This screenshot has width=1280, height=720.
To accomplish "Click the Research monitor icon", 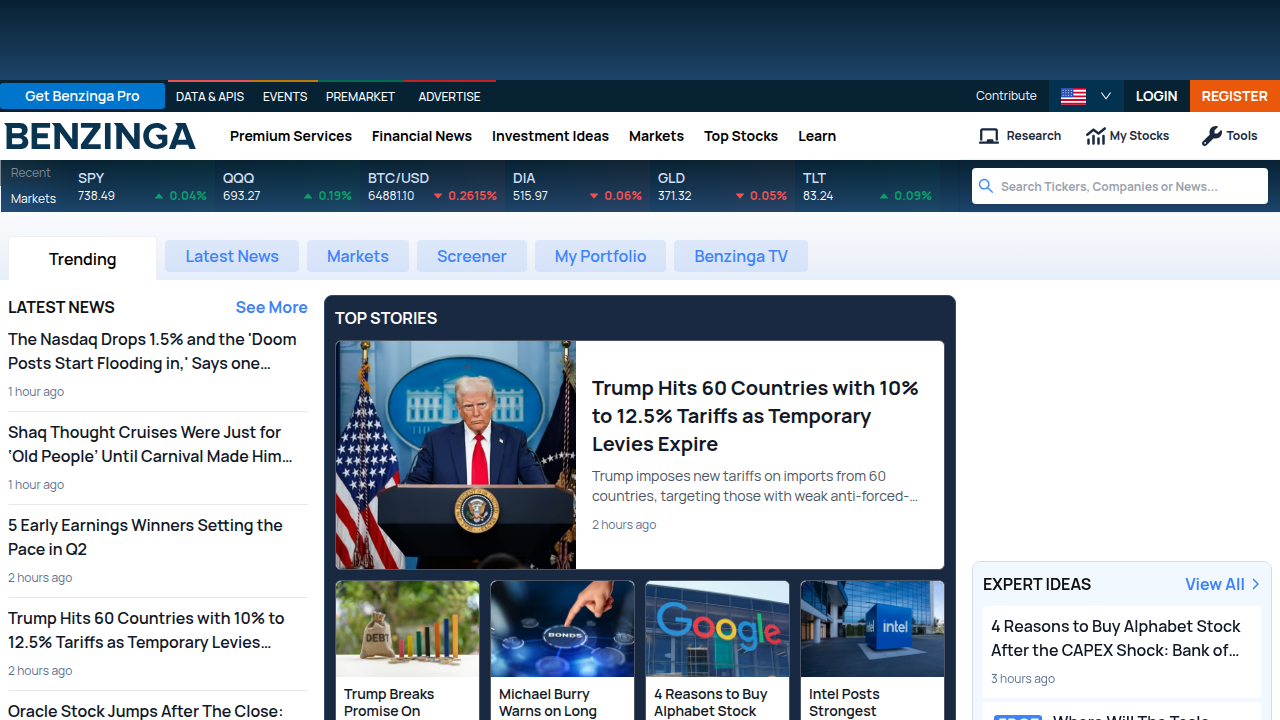I will pos(989,136).
